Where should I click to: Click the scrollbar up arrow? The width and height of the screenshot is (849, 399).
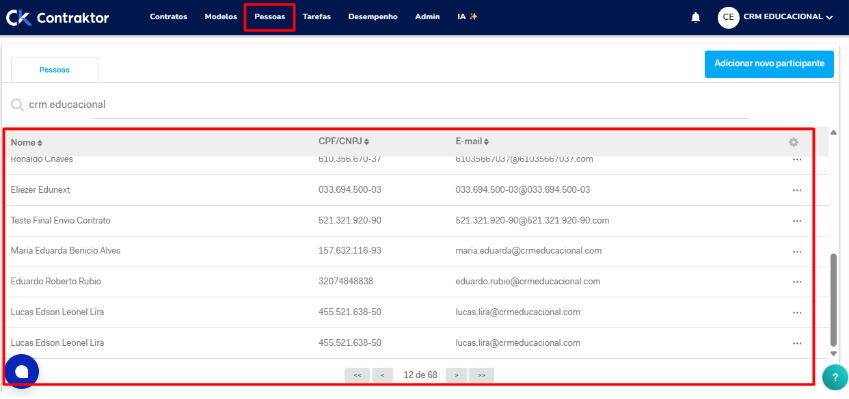(x=834, y=133)
